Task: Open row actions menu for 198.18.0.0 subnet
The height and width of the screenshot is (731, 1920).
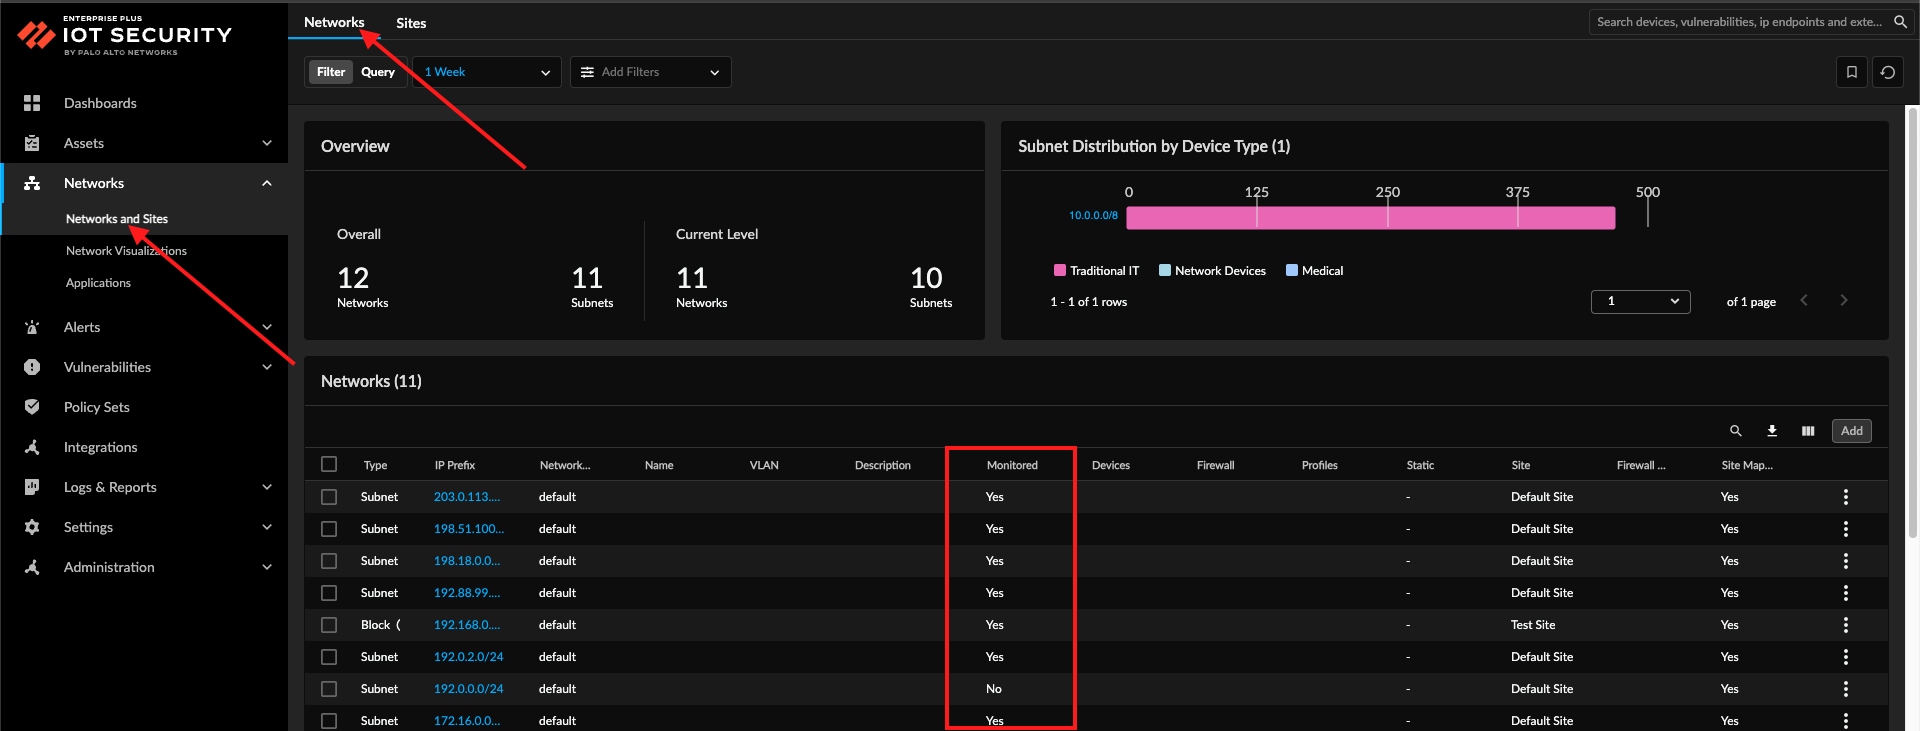Action: pyautogui.click(x=1846, y=561)
